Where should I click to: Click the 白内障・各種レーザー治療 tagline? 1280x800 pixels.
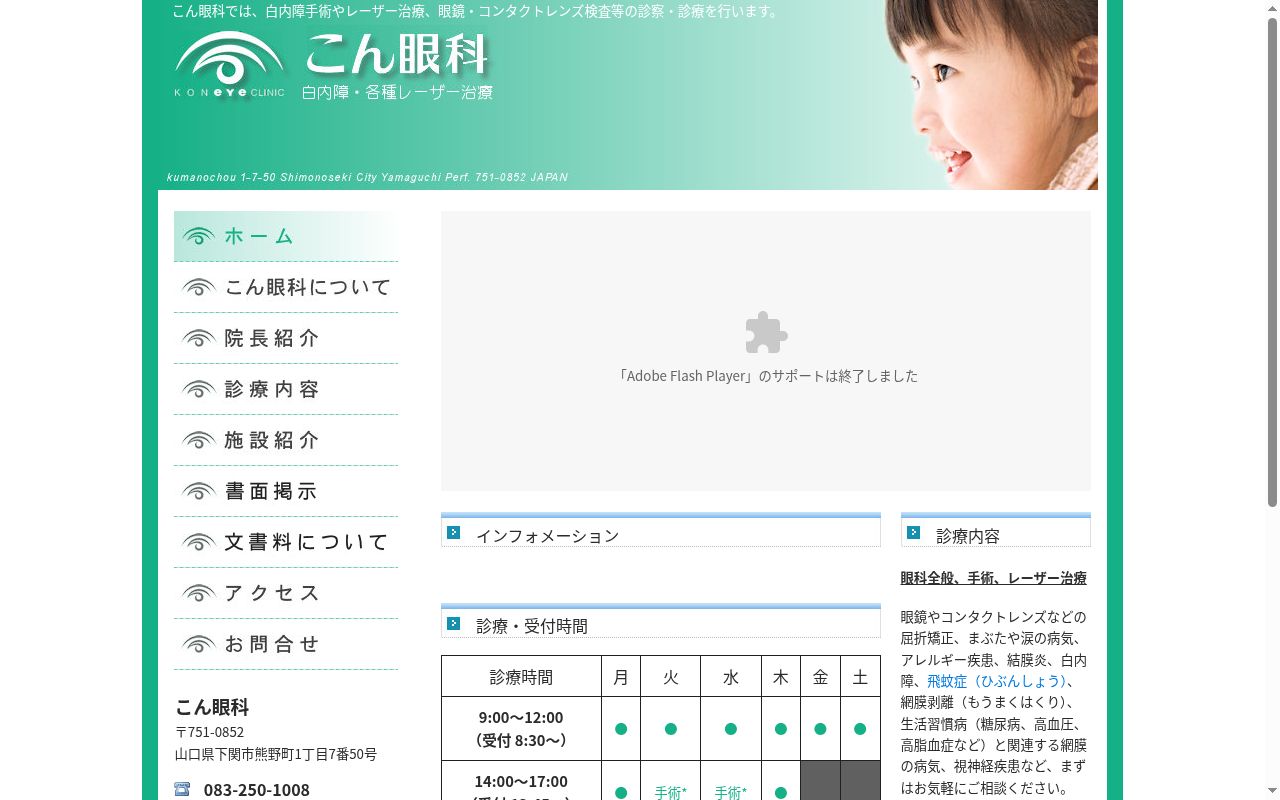tap(397, 92)
